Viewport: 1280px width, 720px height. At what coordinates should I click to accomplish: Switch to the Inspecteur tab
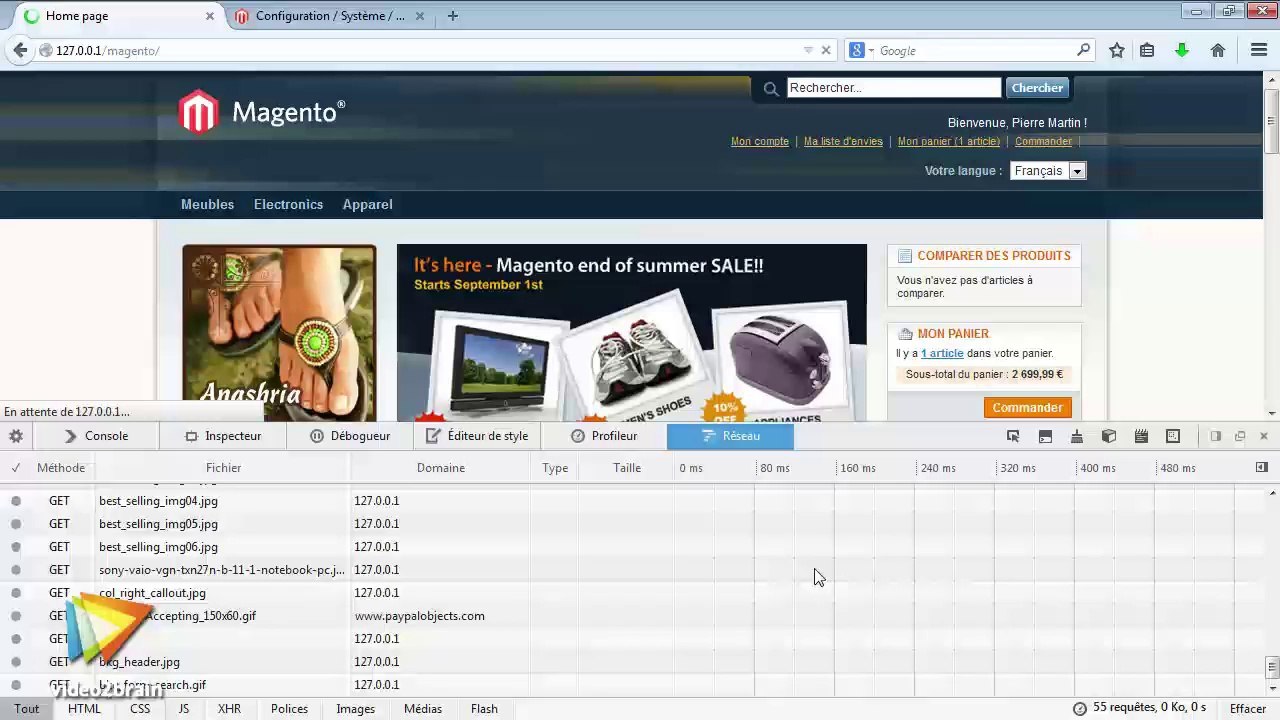click(223, 436)
